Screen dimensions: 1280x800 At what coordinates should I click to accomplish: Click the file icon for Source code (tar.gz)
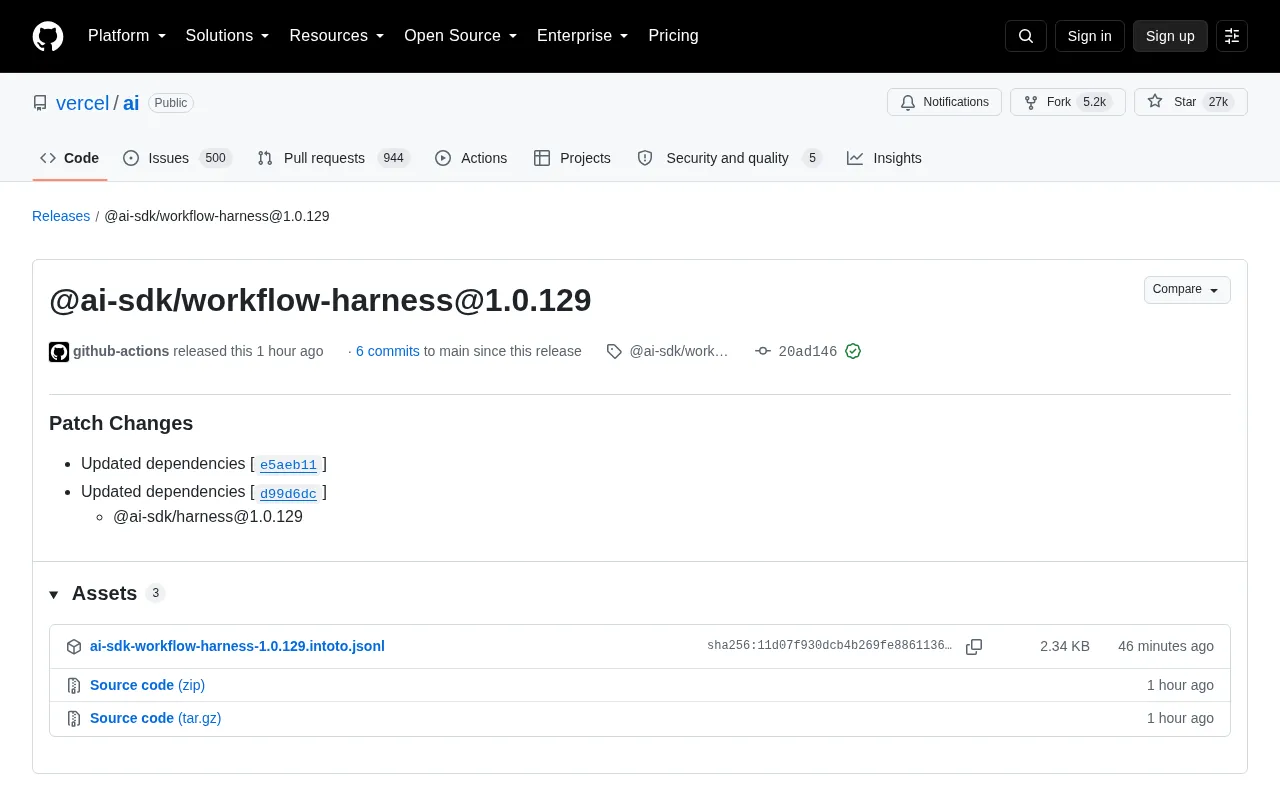pos(74,719)
